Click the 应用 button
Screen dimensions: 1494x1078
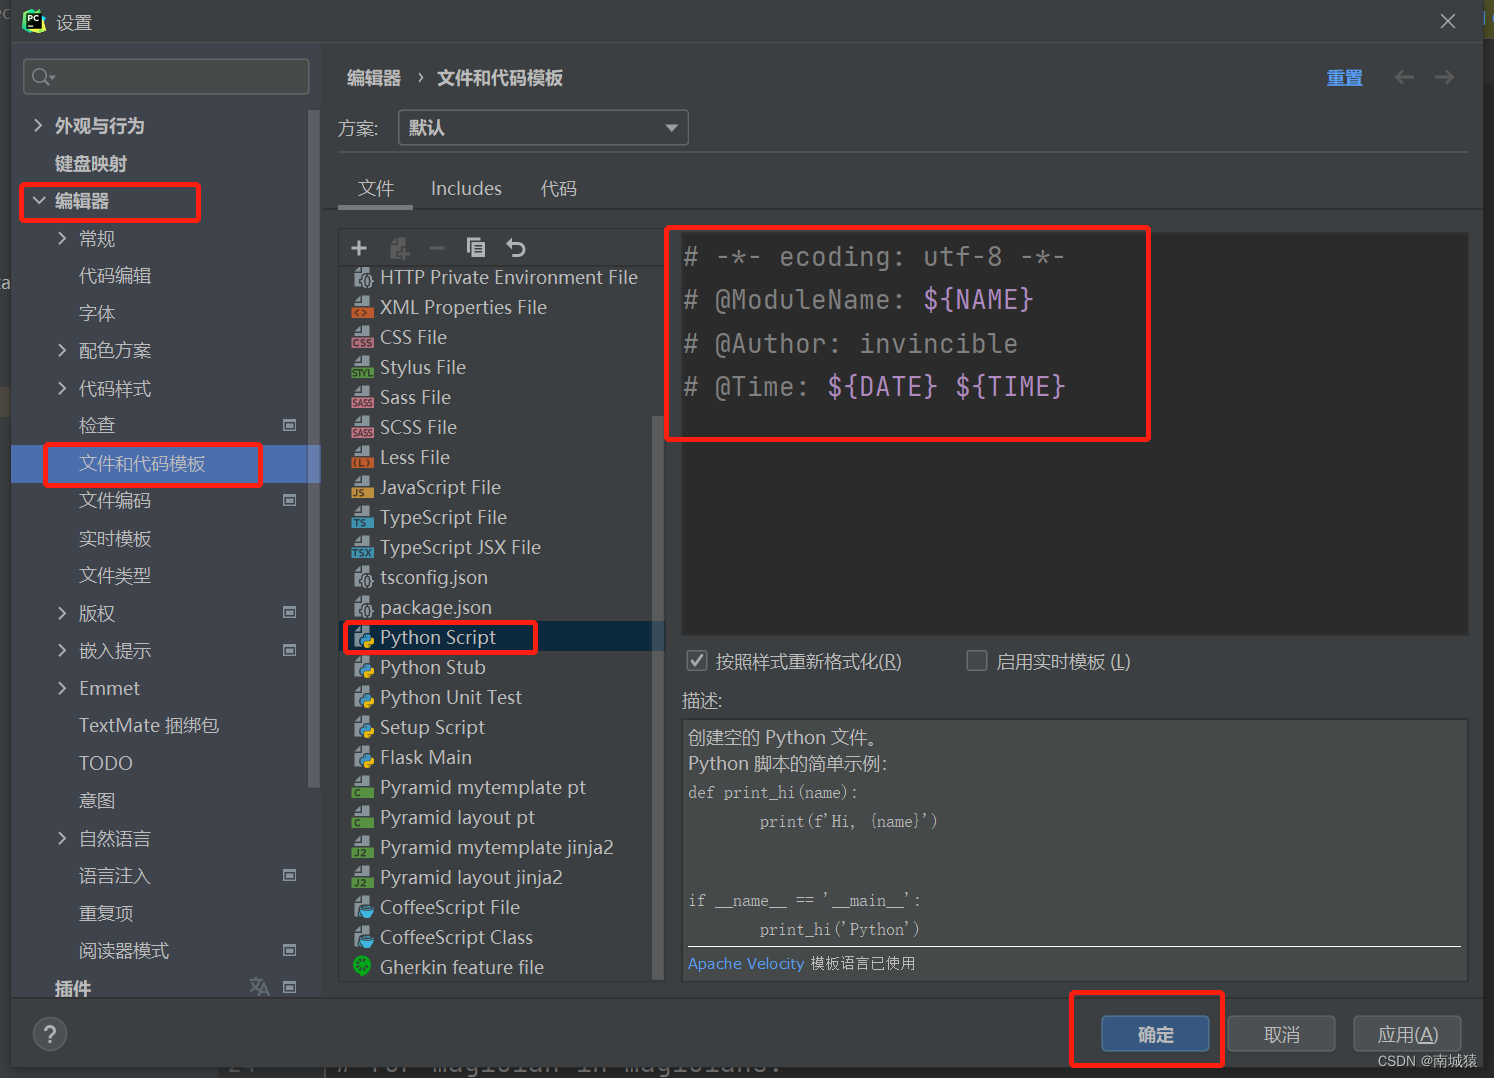click(x=1407, y=1034)
